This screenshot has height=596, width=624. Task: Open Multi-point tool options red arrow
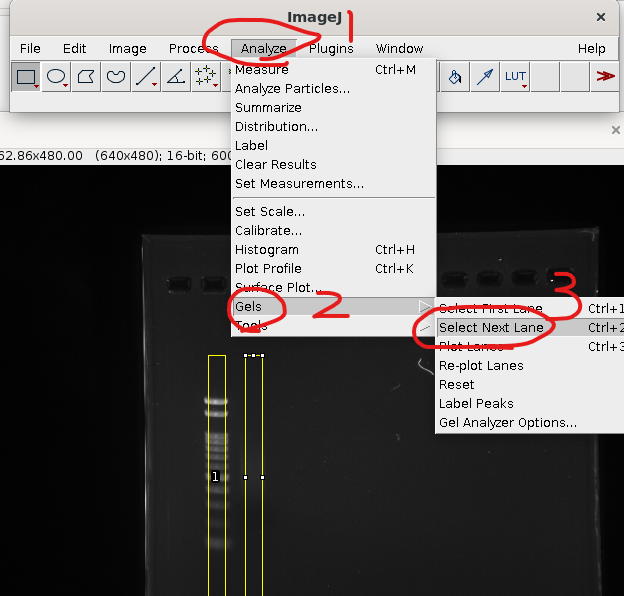tap(215, 86)
